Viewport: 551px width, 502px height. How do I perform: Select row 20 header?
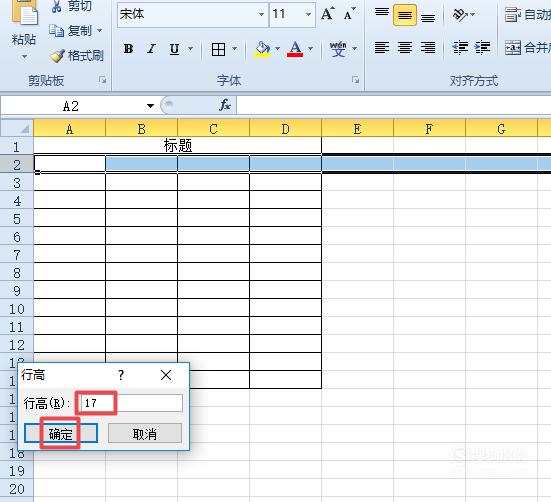[x=17, y=489]
